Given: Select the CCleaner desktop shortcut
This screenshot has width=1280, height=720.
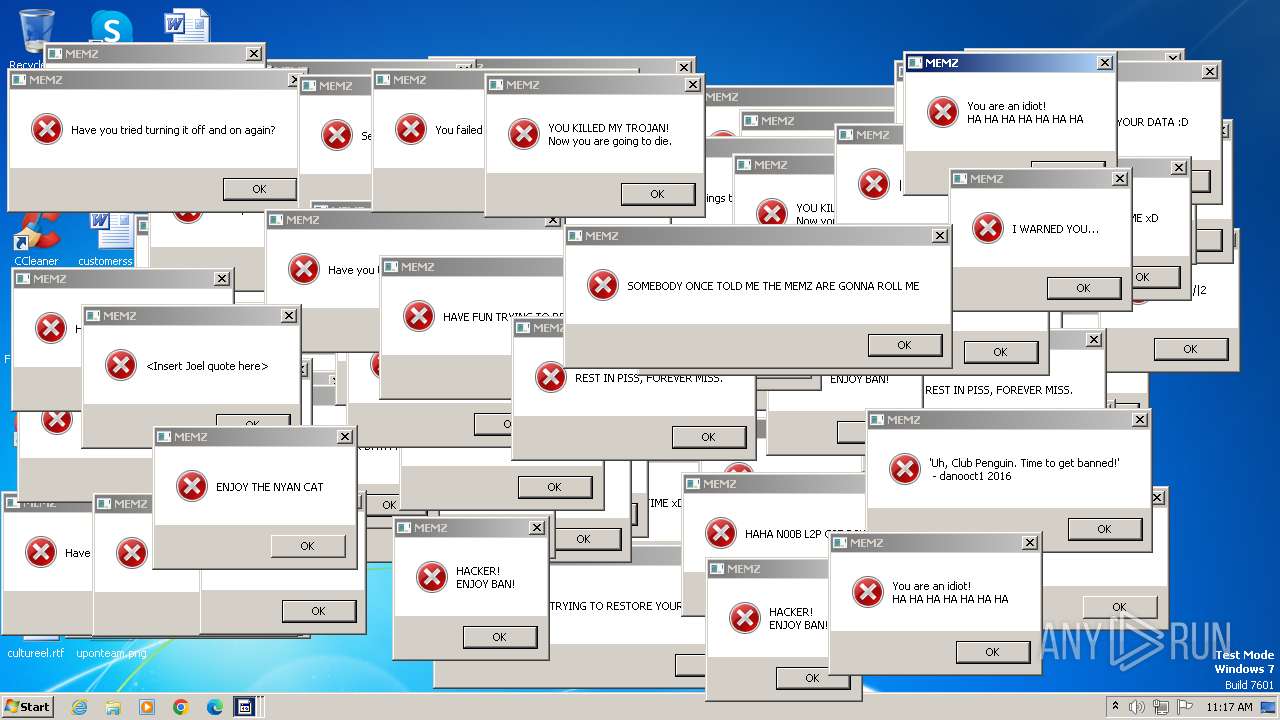Looking at the screenshot, I should [x=36, y=239].
